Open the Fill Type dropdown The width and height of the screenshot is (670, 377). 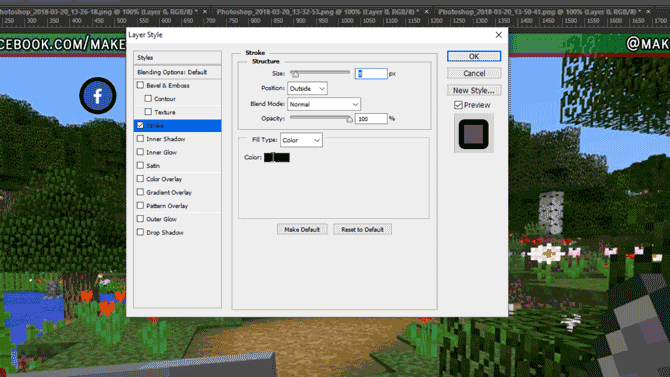301,140
